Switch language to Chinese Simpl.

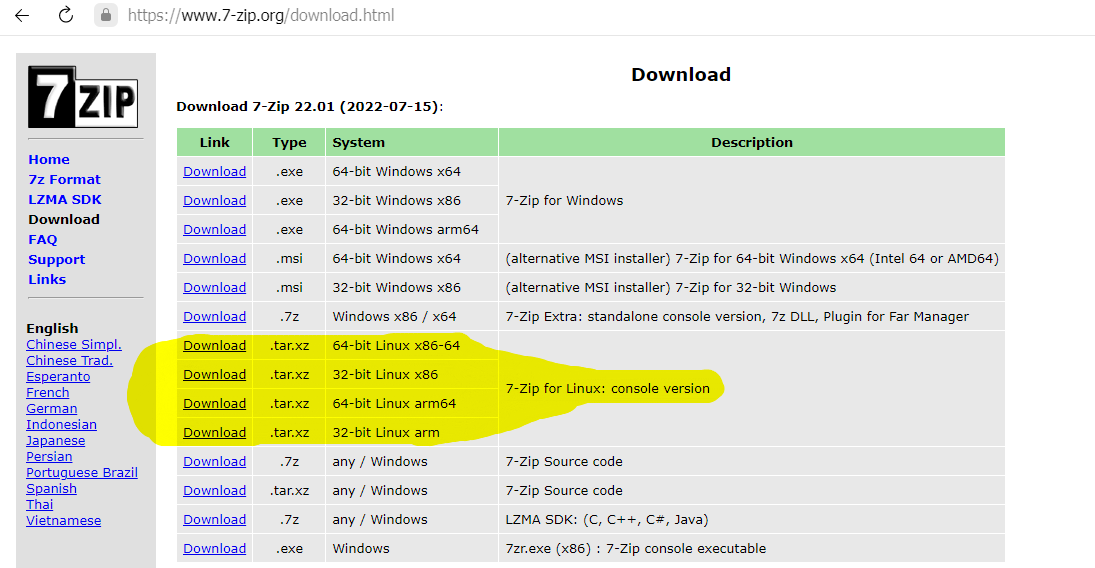74,344
